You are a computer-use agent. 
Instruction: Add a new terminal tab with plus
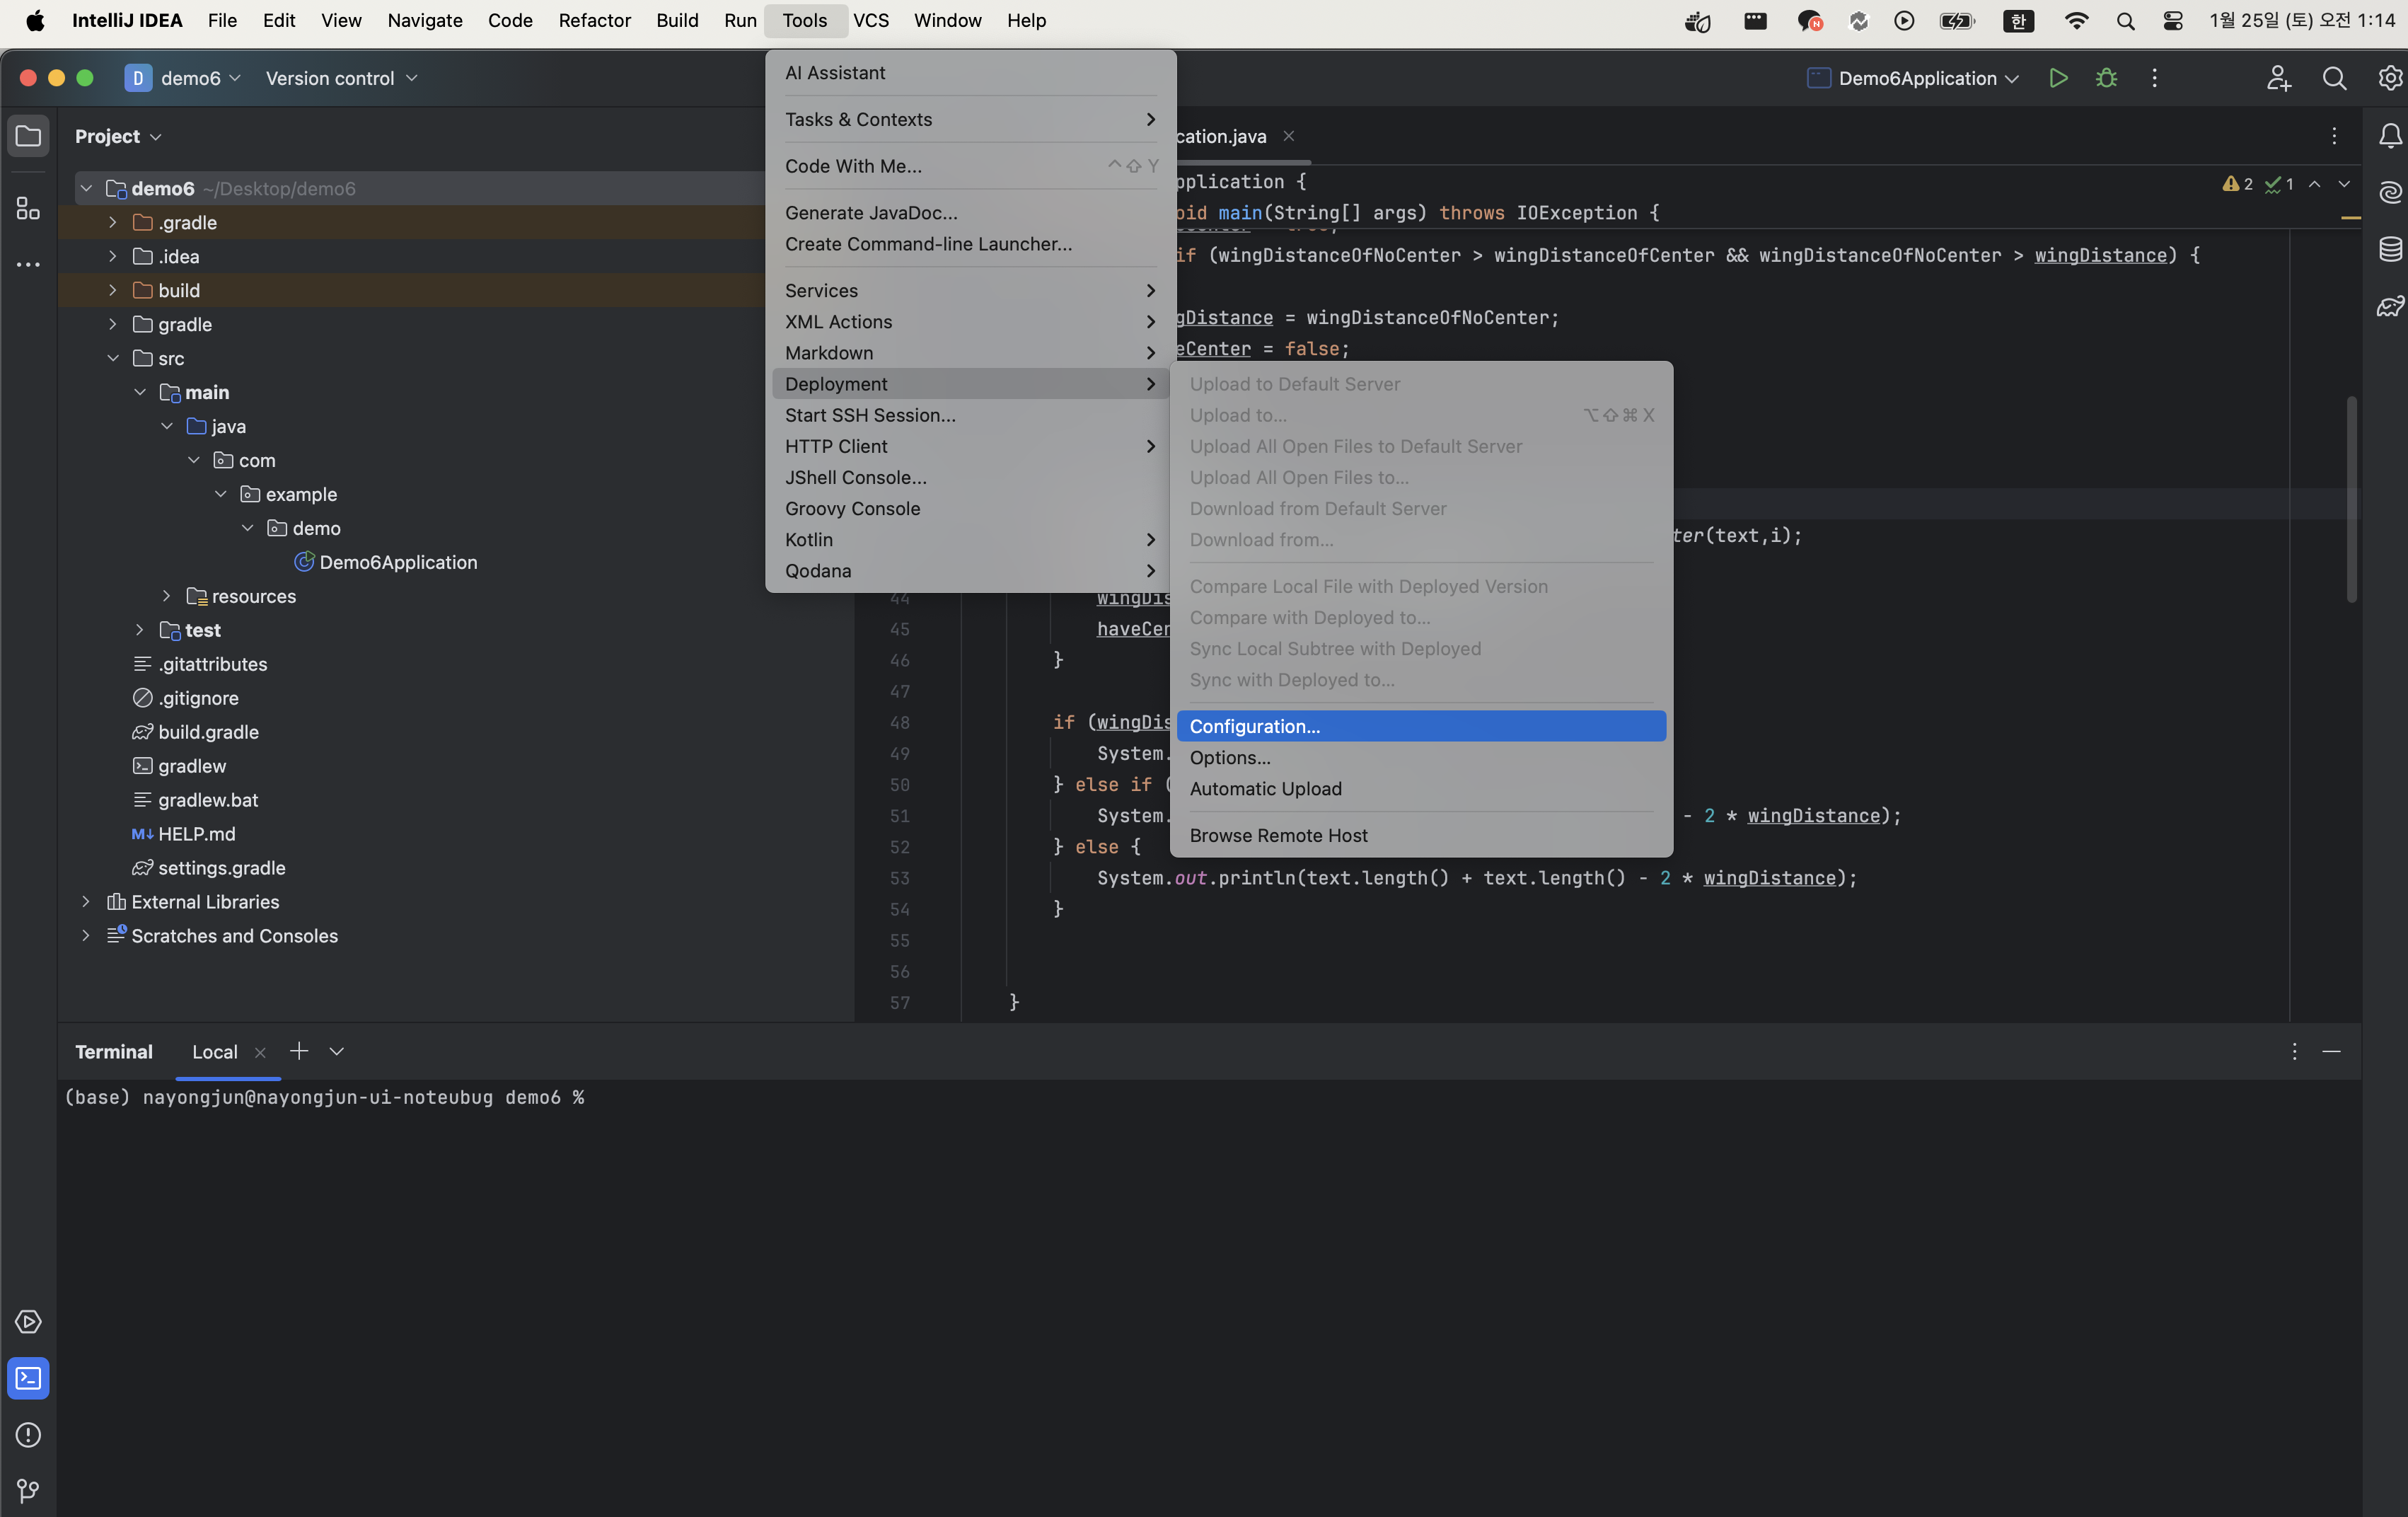pyautogui.click(x=298, y=1051)
